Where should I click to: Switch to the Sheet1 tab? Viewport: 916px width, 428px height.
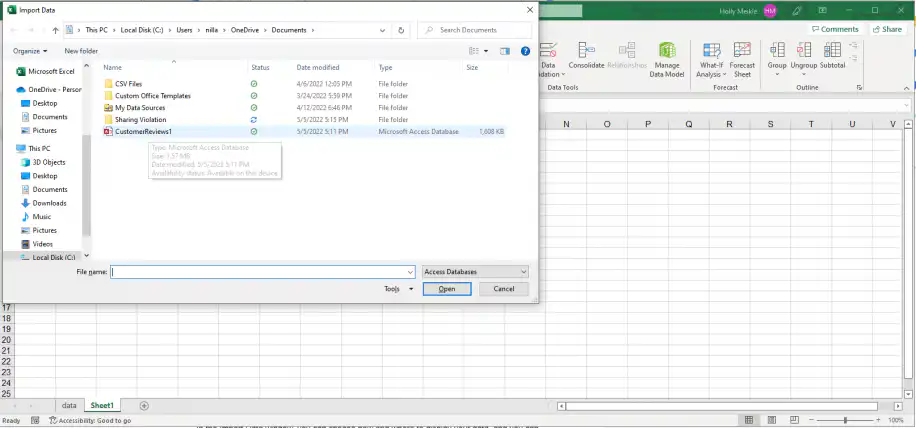(x=102, y=405)
